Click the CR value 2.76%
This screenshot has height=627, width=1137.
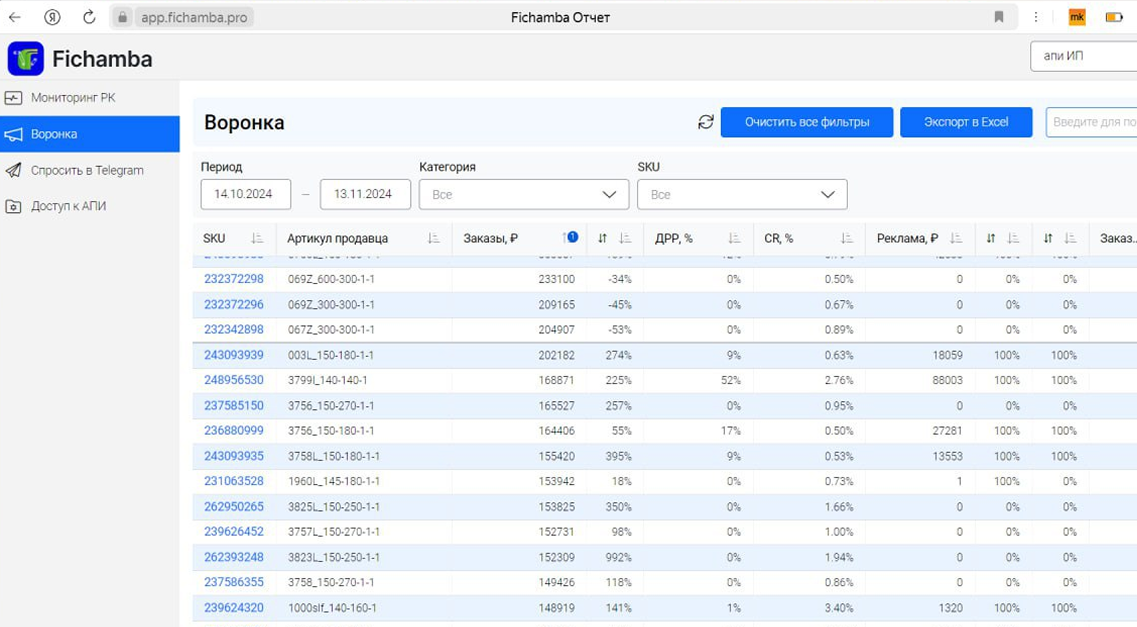(x=839, y=381)
